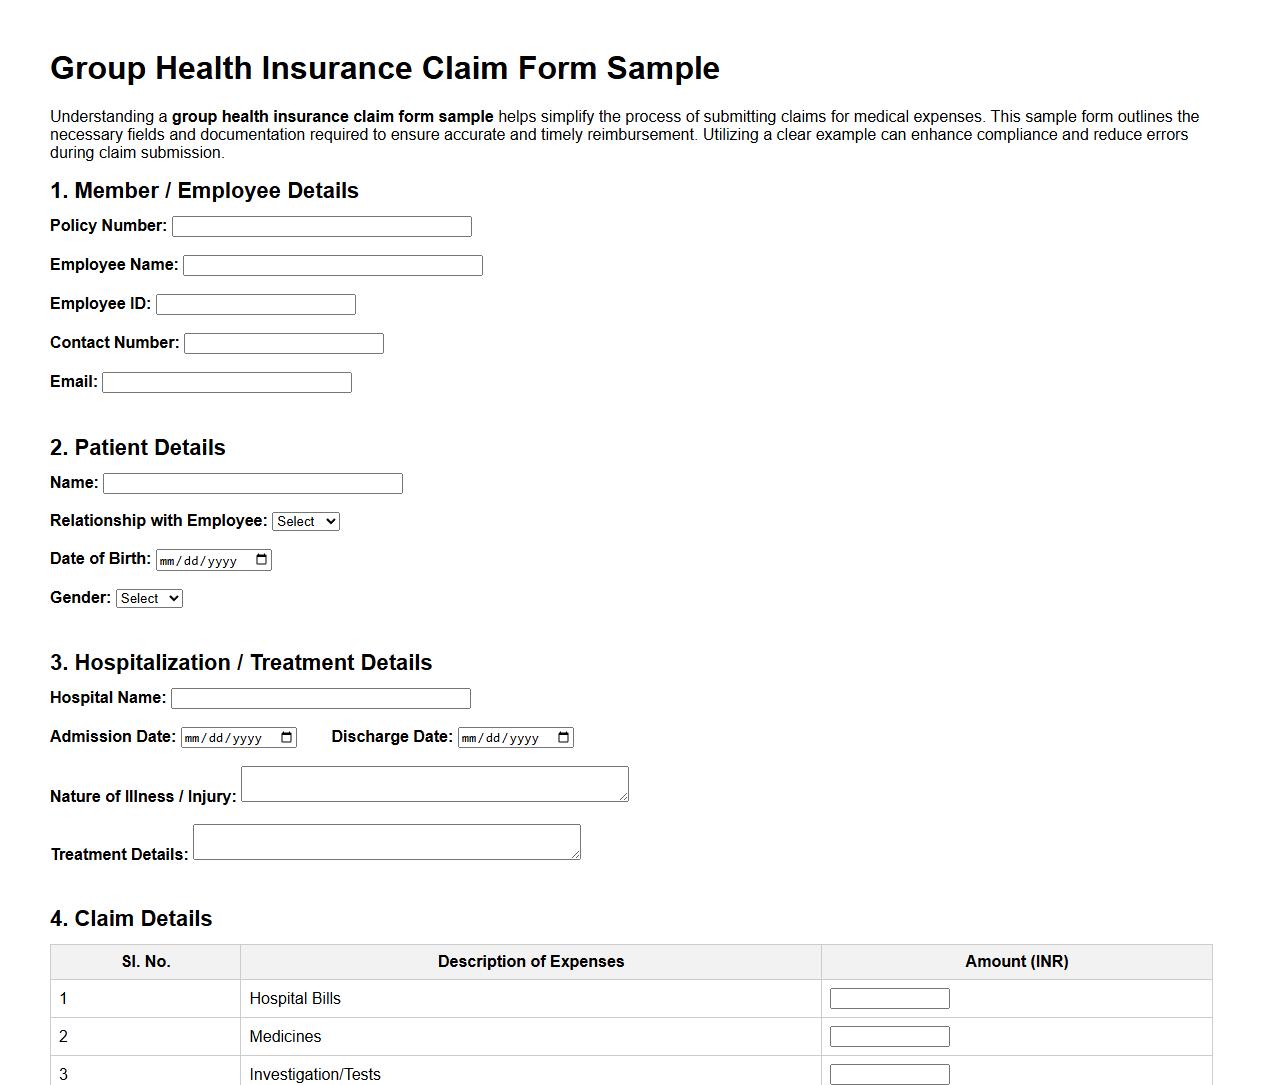Click the Employee ID input field
The height and width of the screenshot is (1085, 1263).
pyautogui.click(x=255, y=304)
